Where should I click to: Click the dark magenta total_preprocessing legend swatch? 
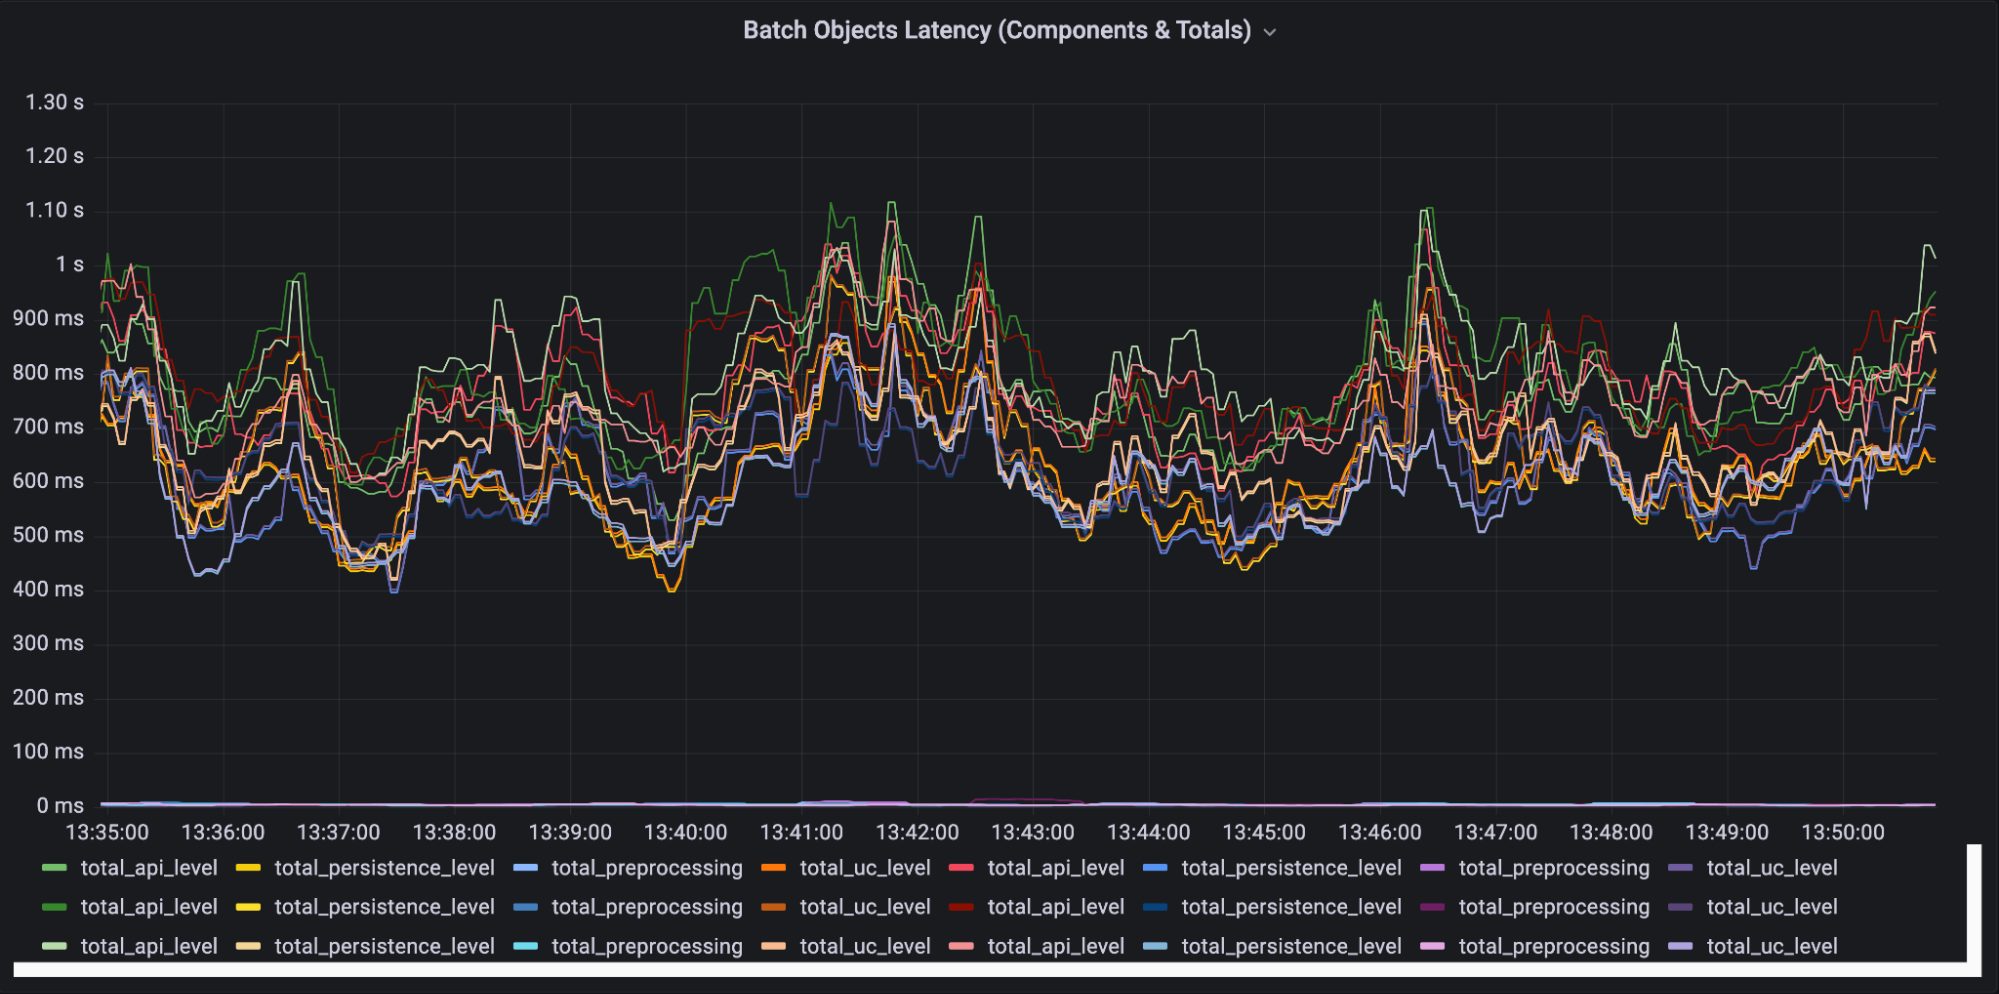1432,907
